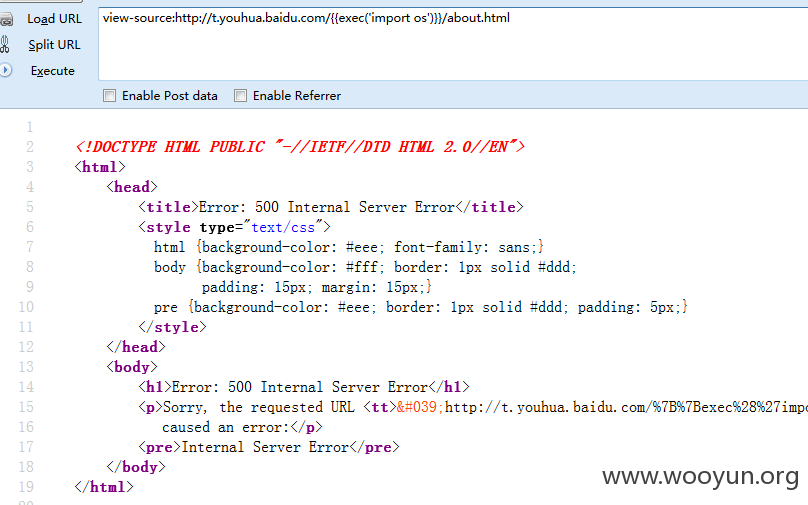The width and height of the screenshot is (808, 505).
Task: Click the 'Sorry, the requested URL' line
Action: click(473, 407)
